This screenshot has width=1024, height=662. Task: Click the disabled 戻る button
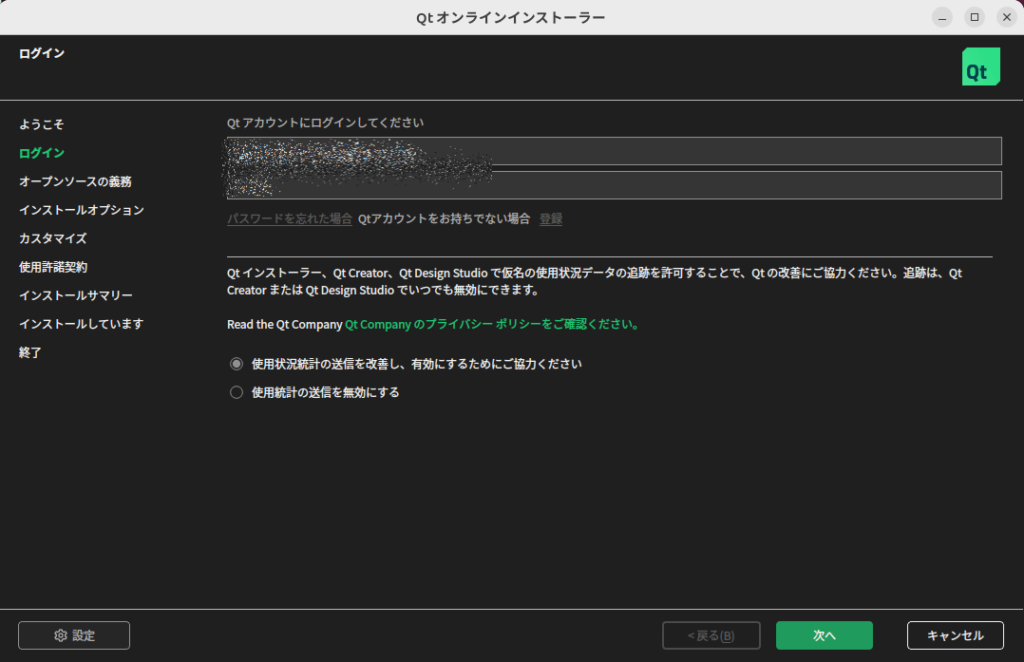[711, 635]
